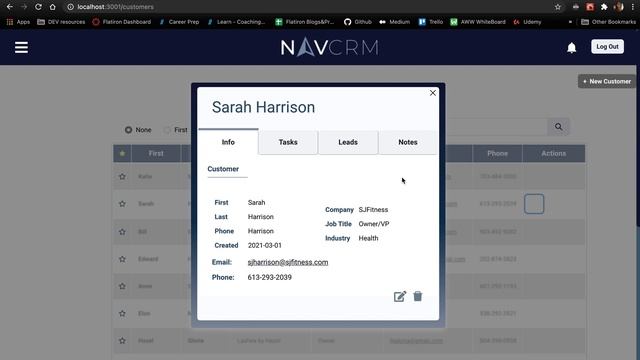Open the AWW WhiteBoard bookmark
Screen dimensions: 640x360
pyautogui.click(x=478, y=22)
